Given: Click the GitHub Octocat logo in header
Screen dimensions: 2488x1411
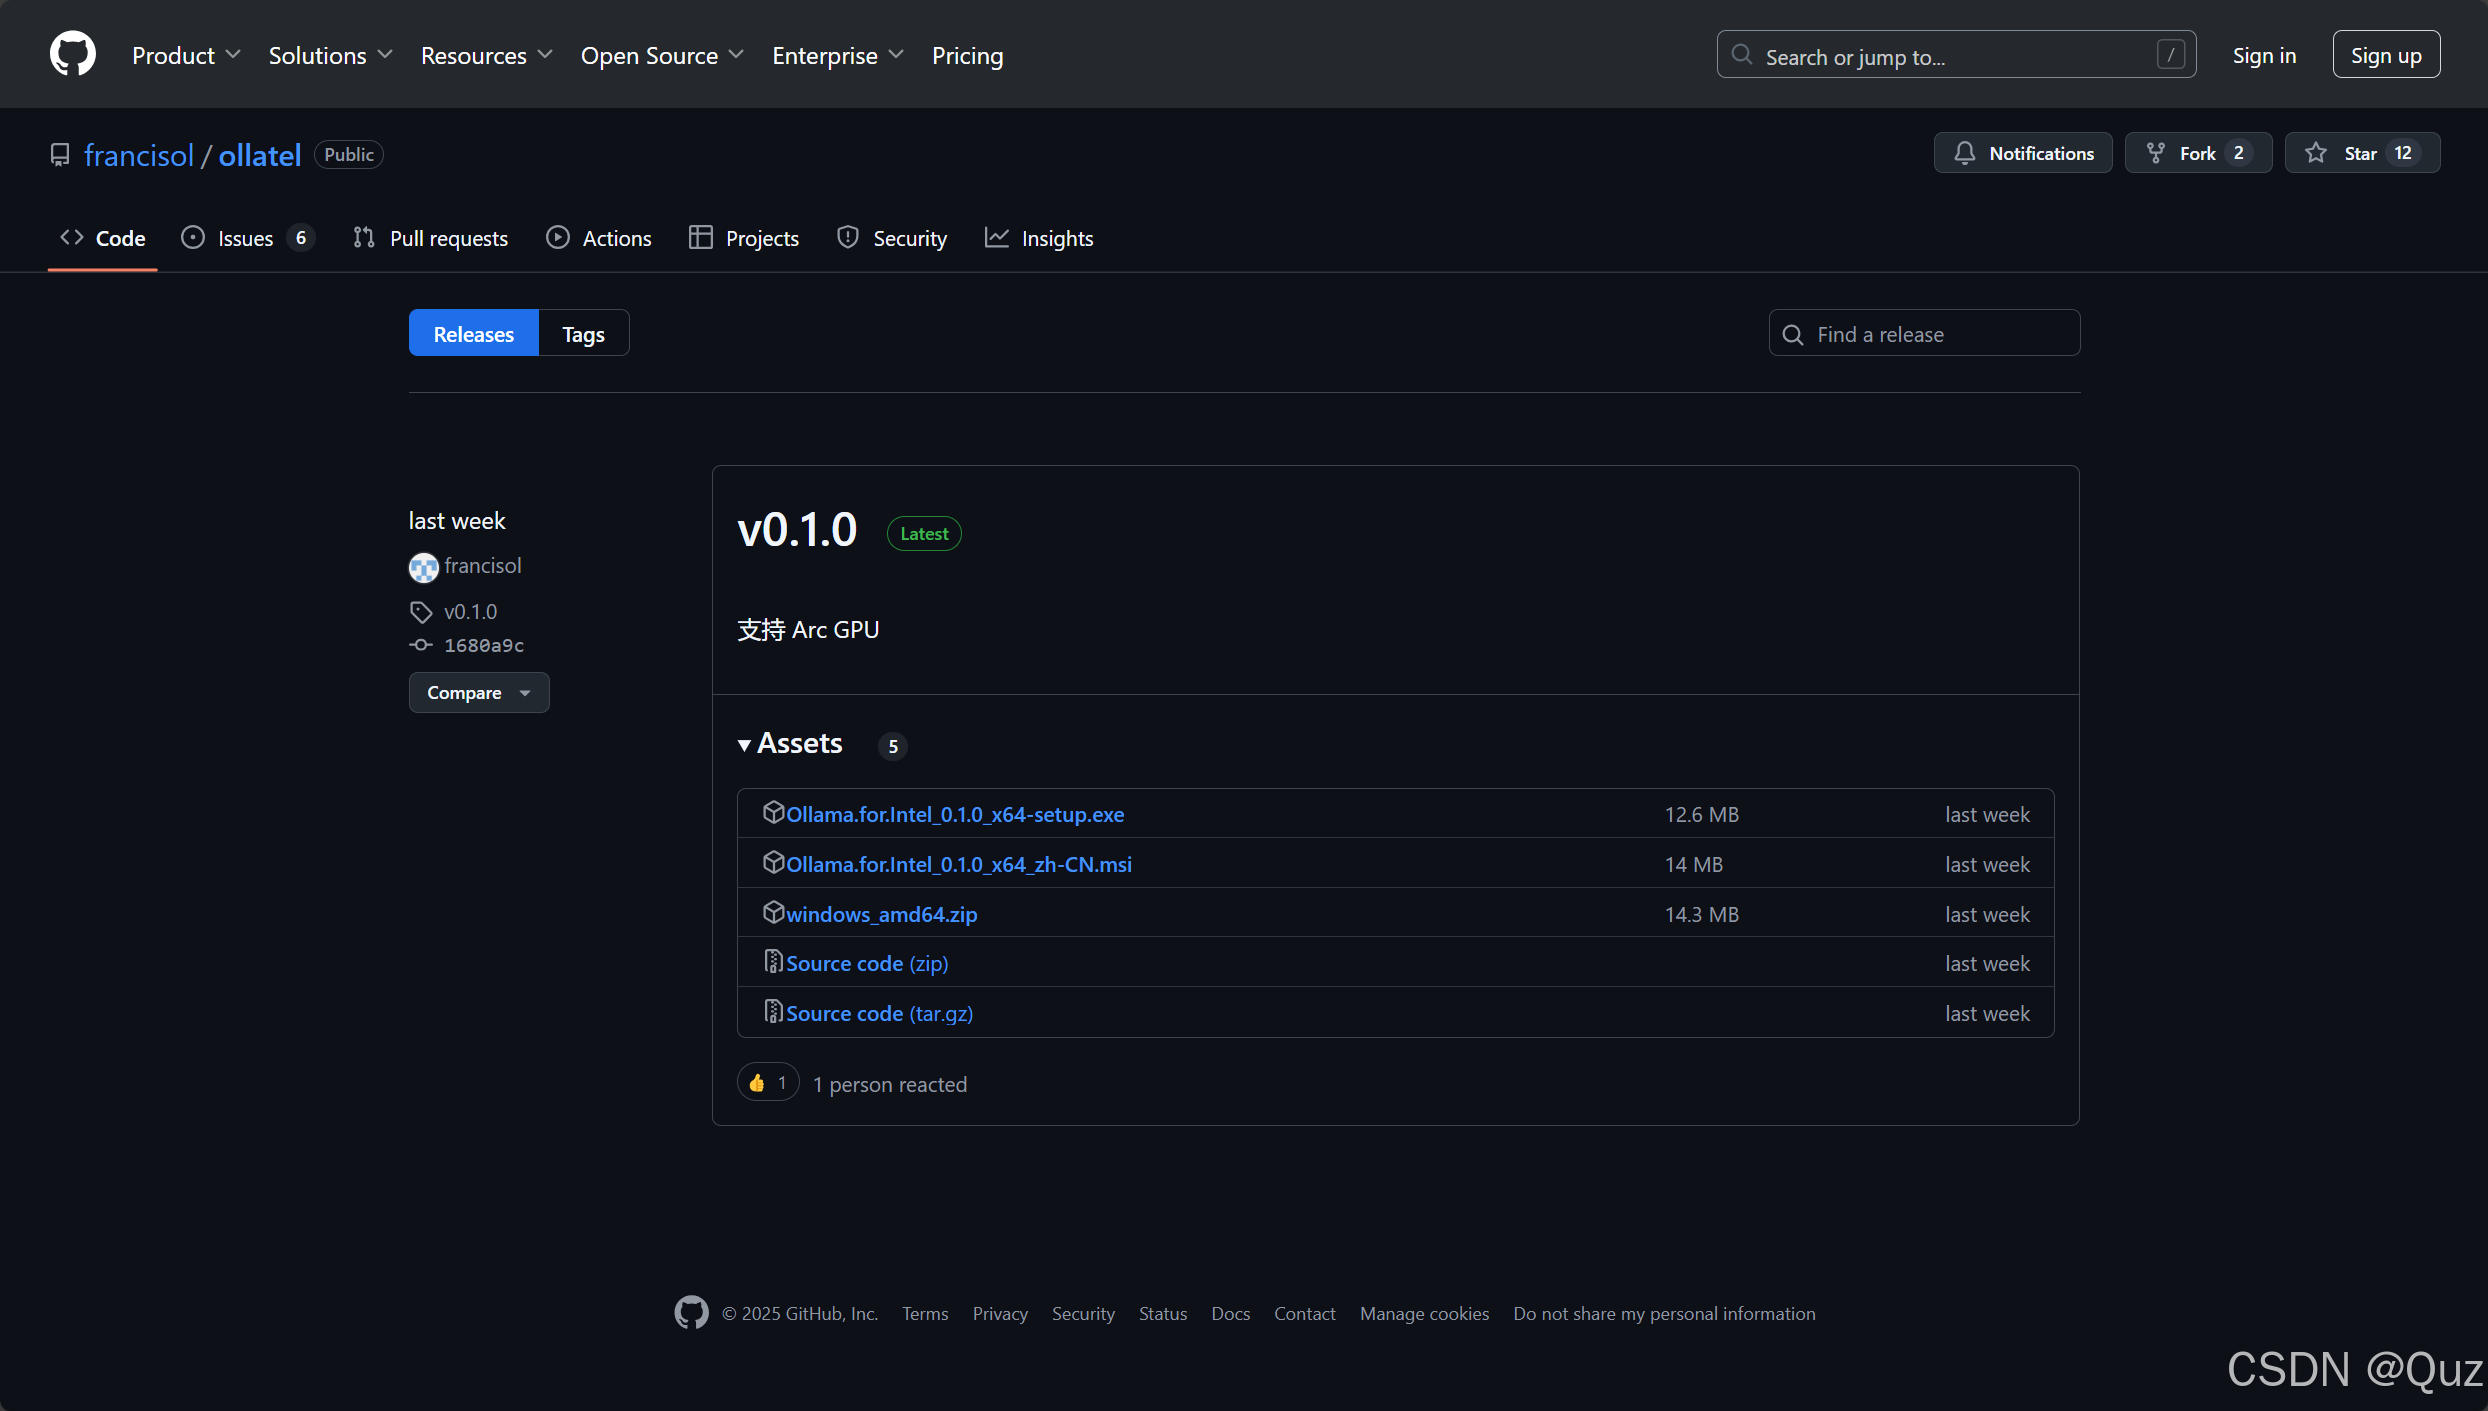Looking at the screenshot, I should pos(72,54).
